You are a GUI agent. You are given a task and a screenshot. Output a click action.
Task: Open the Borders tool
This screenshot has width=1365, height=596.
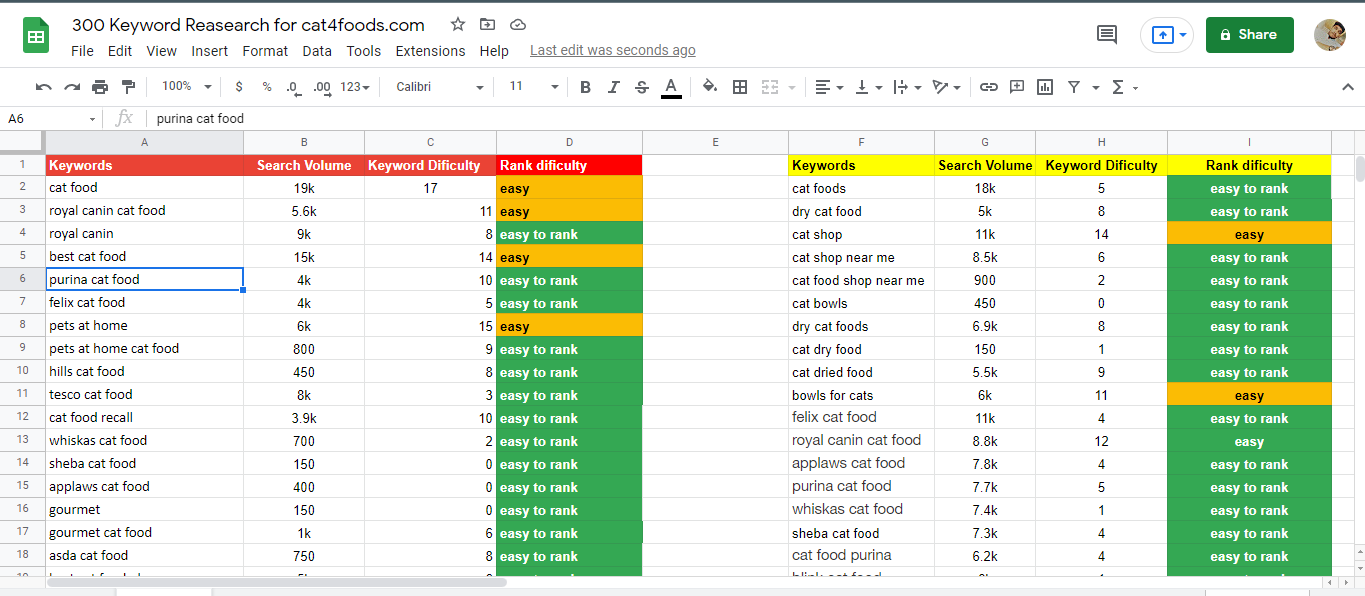tap(740, 87)
